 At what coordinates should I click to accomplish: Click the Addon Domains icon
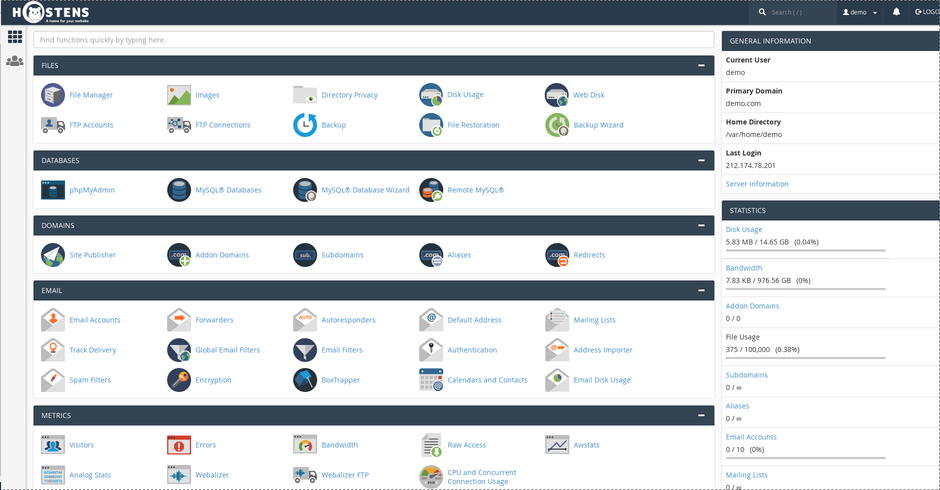pyautogui.click(x=179, y=255)
